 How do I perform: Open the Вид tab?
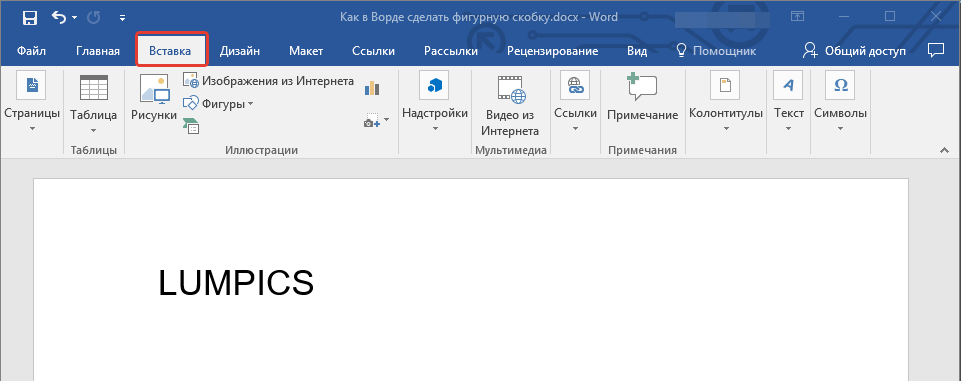pyautogui.click(x=637, y=51)
